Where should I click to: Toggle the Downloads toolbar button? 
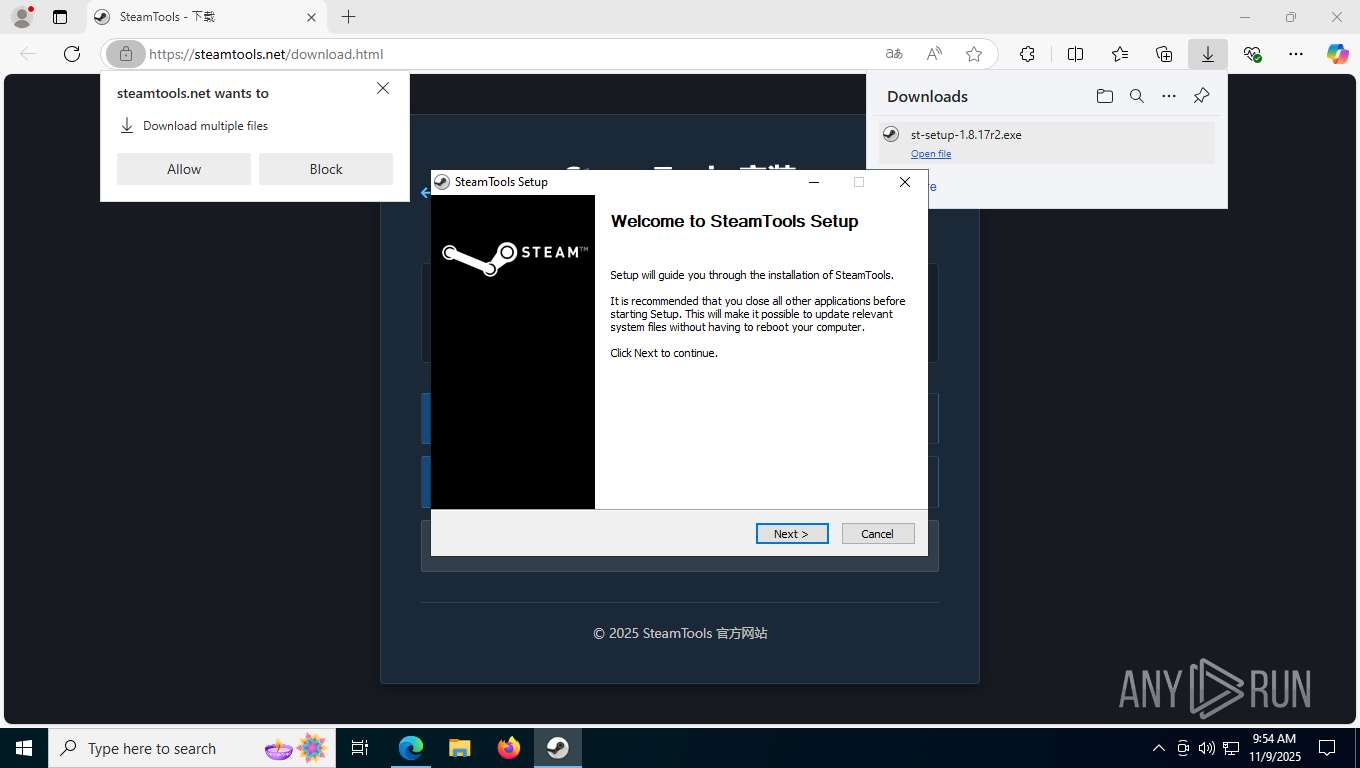[x=1208, y=54]
